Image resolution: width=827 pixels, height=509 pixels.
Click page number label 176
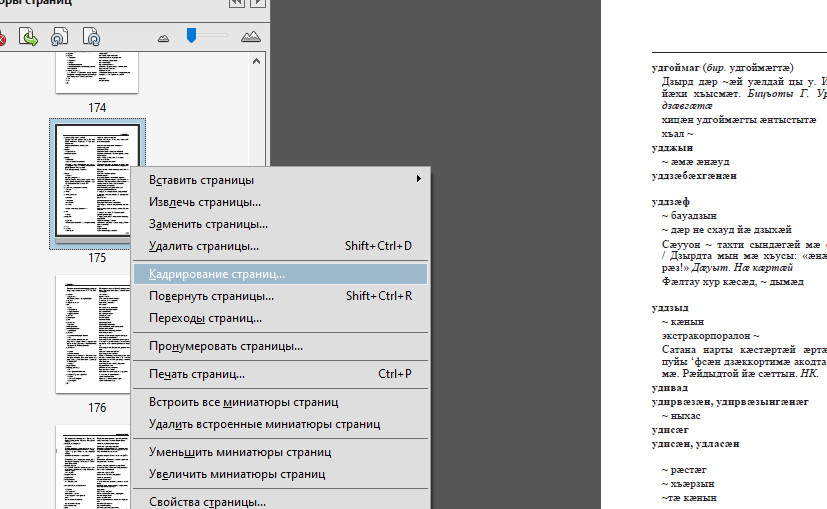[x=97, y=408]
